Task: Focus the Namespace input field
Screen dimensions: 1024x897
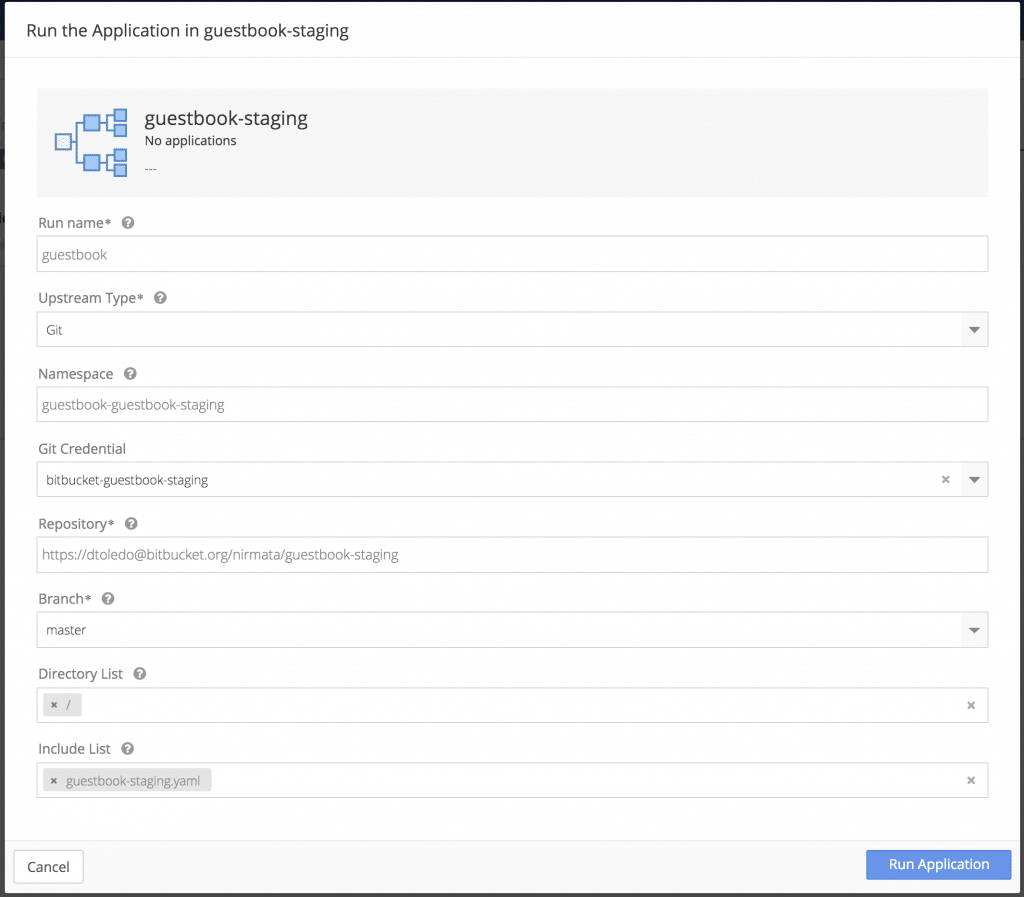Action: (512, 405)
